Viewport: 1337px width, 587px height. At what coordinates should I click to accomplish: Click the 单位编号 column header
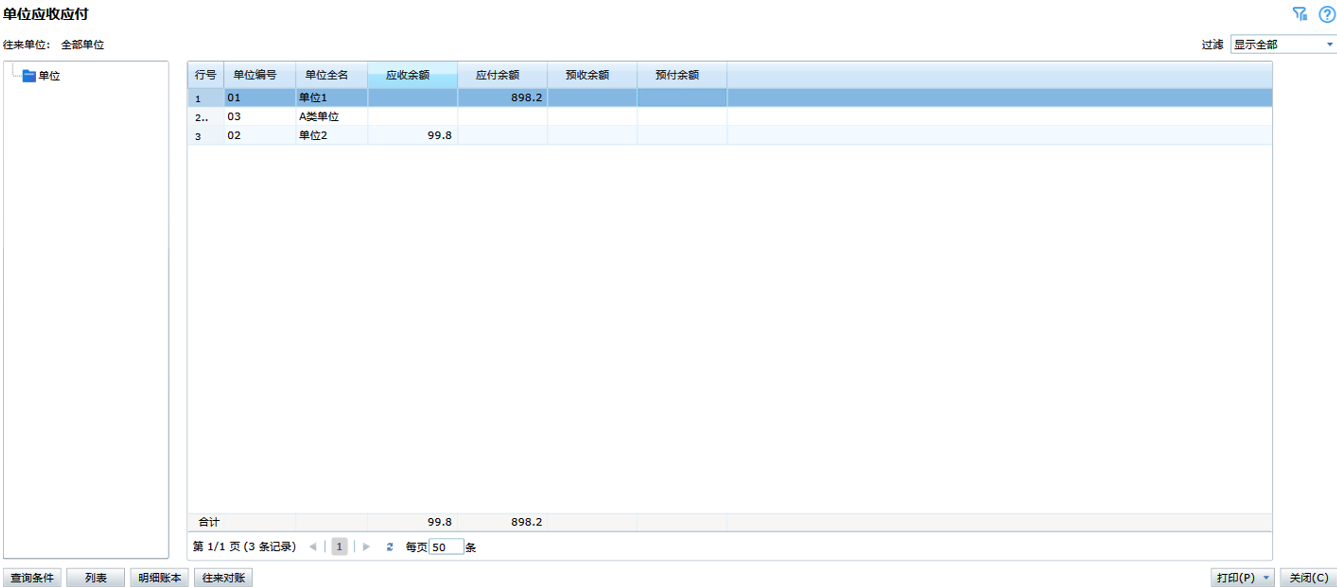(x=259, y=75)
